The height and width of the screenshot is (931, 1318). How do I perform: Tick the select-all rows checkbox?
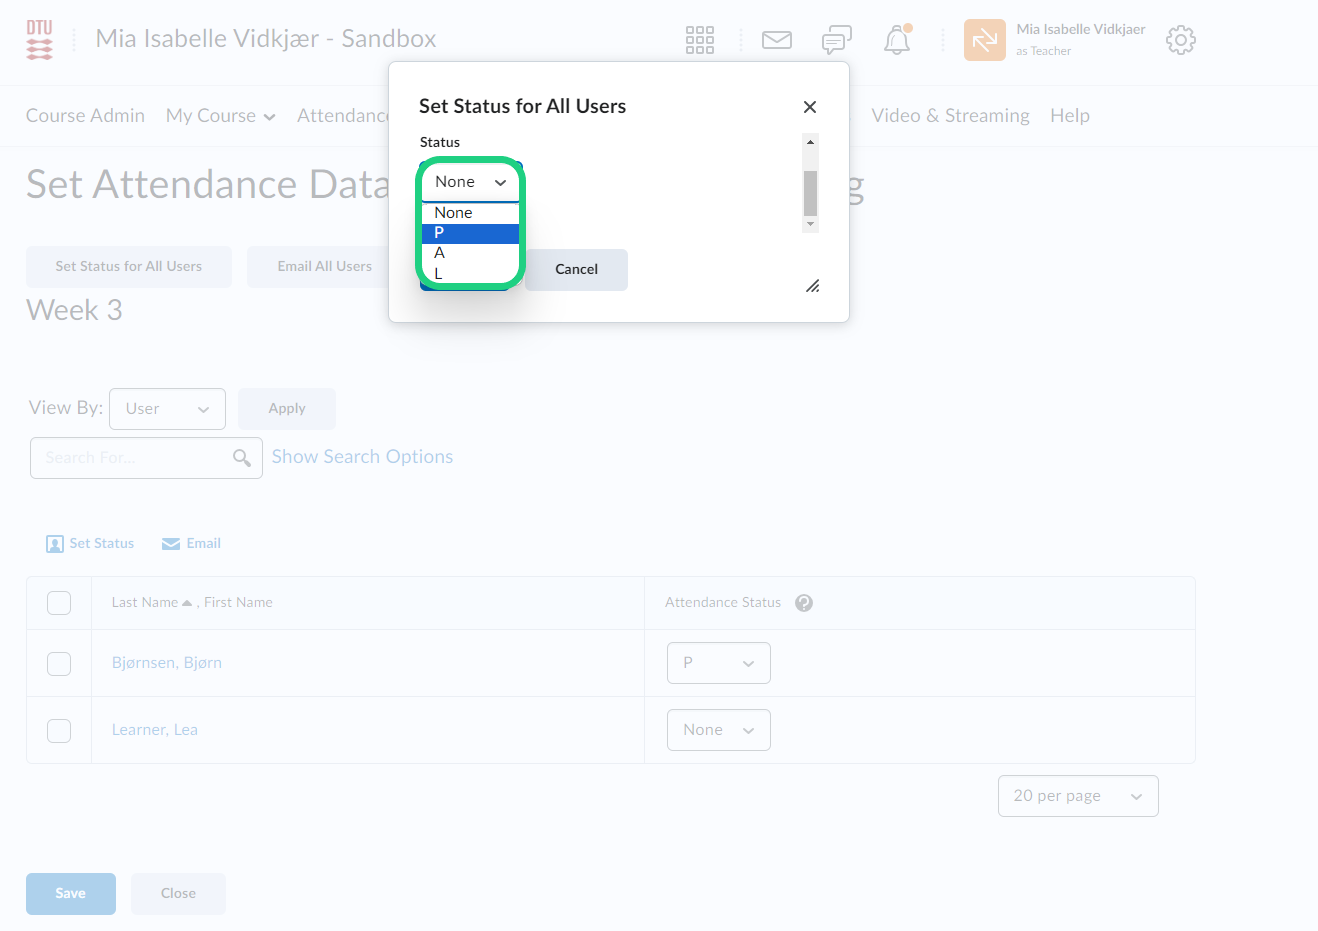point(59,603)
